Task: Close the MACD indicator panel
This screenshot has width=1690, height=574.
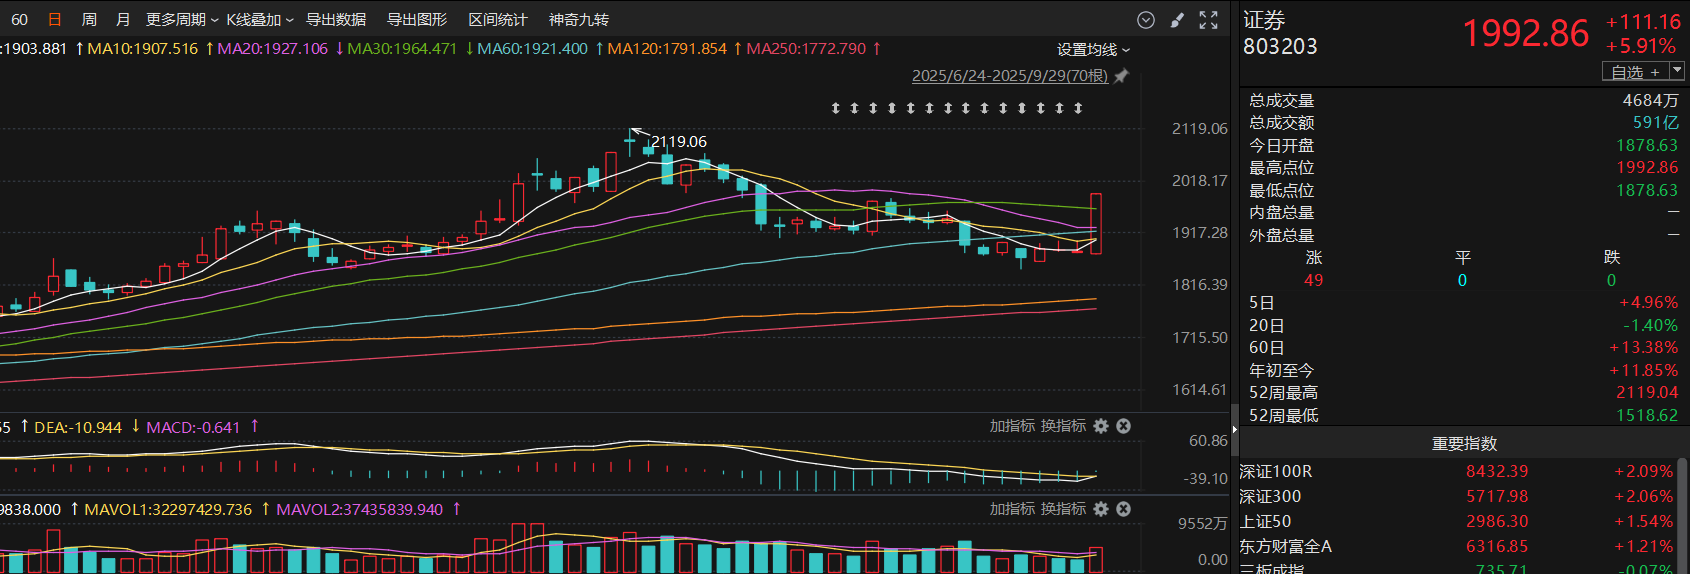Action: tap(1123, 426)
